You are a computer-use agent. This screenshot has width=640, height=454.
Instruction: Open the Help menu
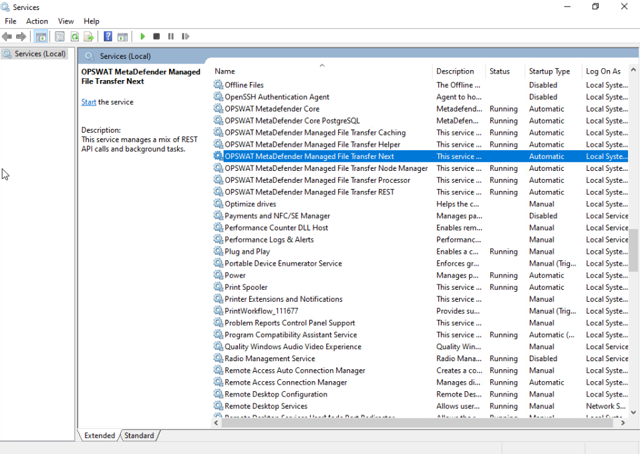point(91,21)
